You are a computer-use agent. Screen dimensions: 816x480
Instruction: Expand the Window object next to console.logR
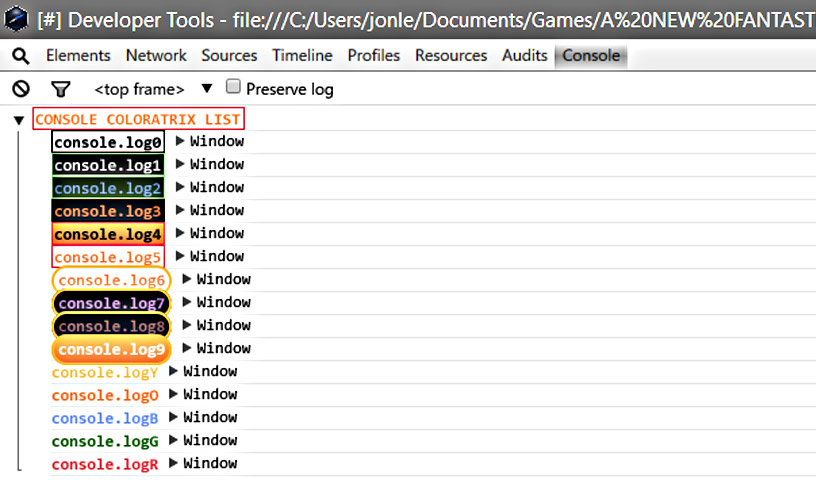click(173, 462)
